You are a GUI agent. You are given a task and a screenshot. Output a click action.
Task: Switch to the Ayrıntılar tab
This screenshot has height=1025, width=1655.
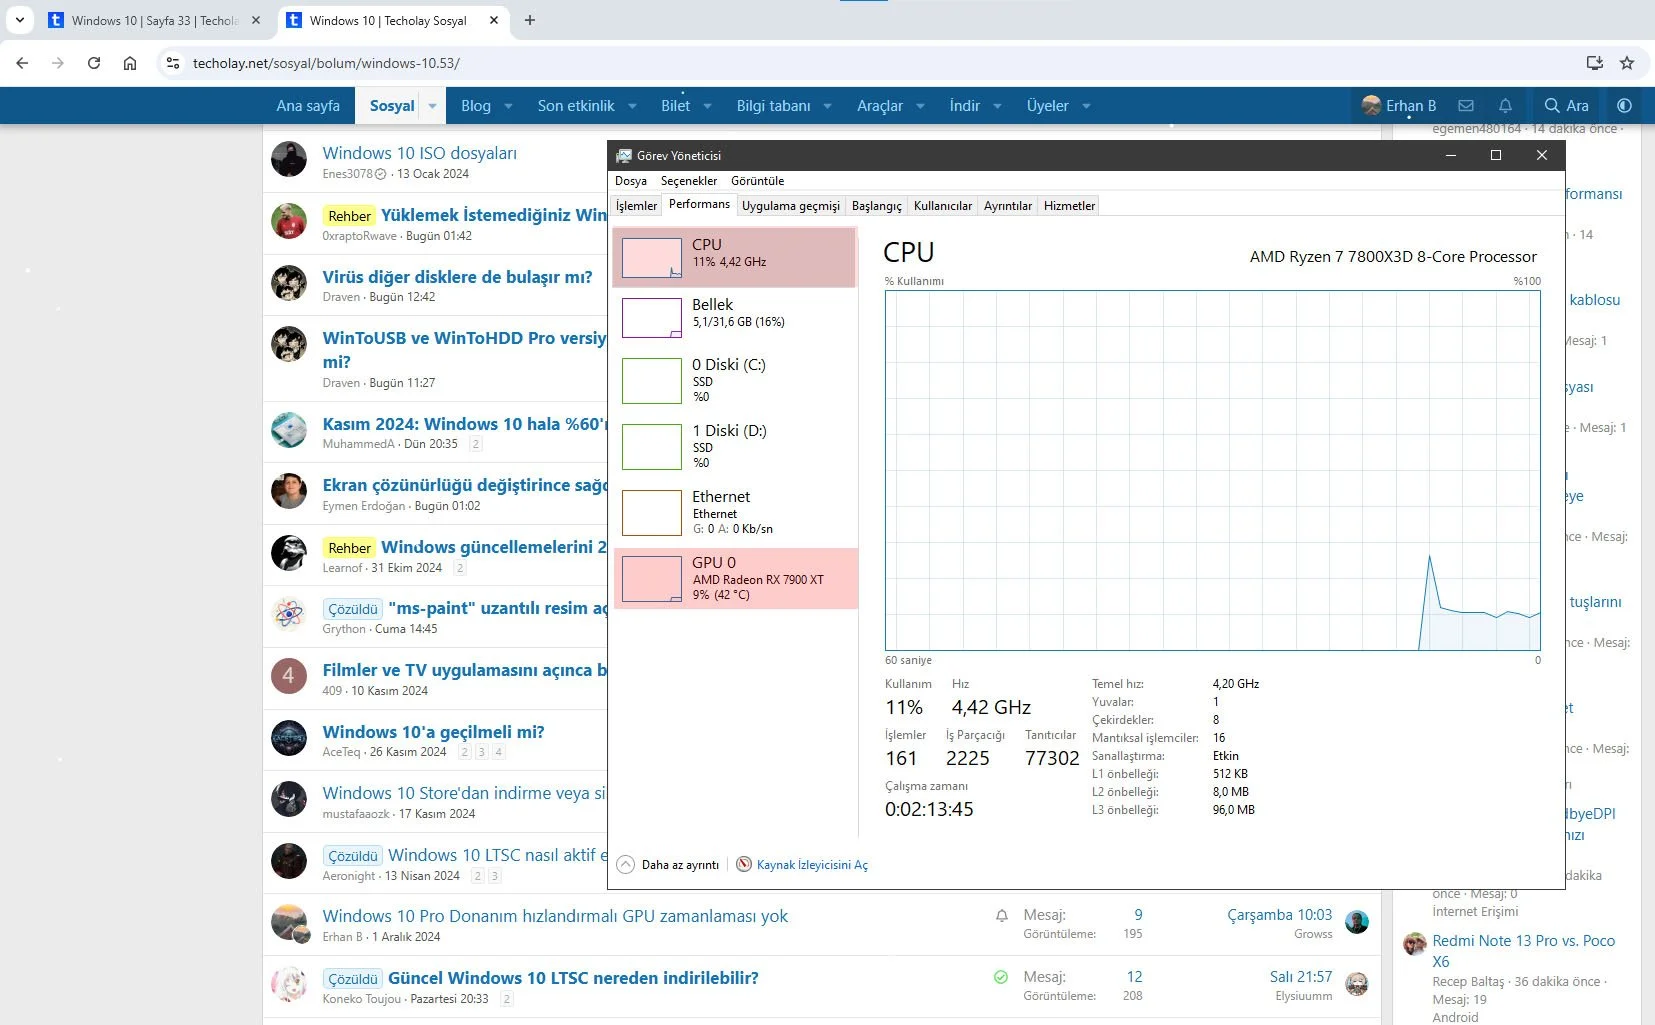(x=1008, y=206)
